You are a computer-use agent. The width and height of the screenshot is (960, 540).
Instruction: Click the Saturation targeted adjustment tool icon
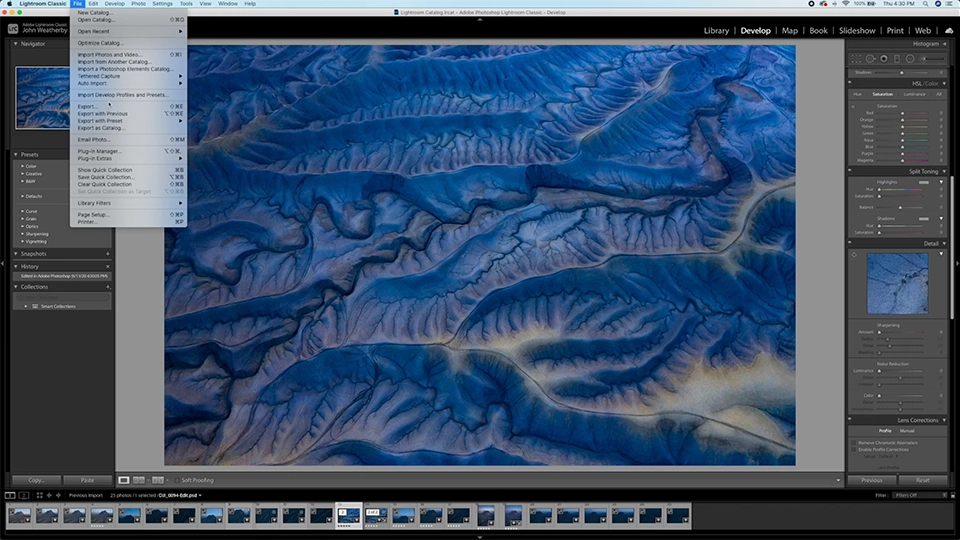click(x=853, y=106)
